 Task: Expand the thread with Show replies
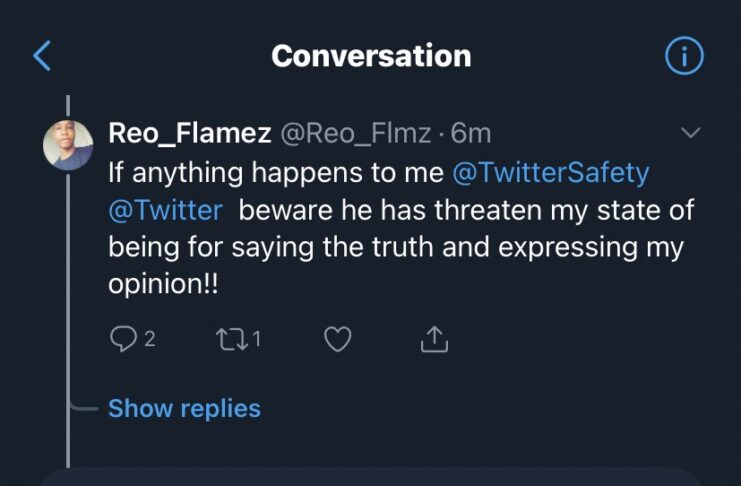pyautogui.click(x=184, y=408)
